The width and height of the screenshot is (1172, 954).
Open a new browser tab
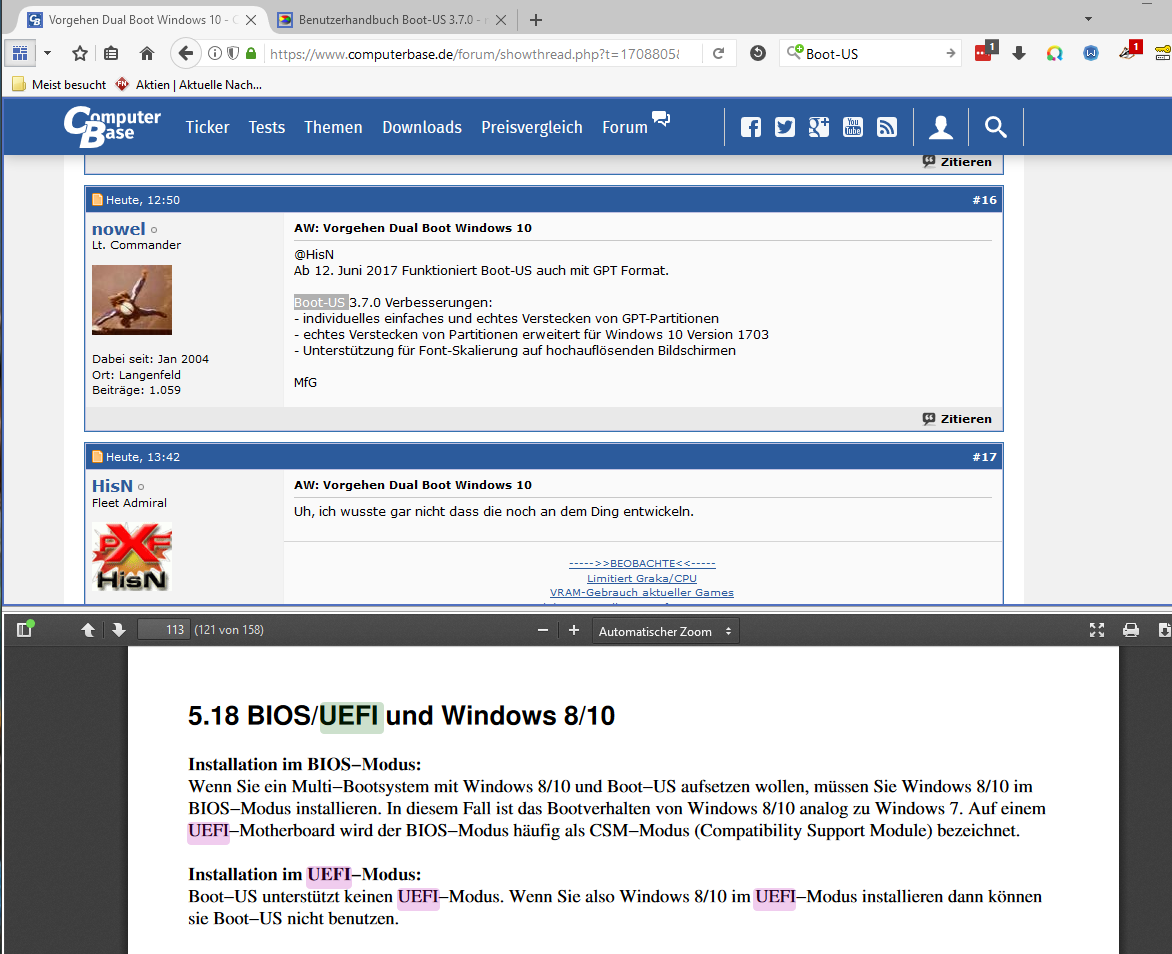(536, 20)
